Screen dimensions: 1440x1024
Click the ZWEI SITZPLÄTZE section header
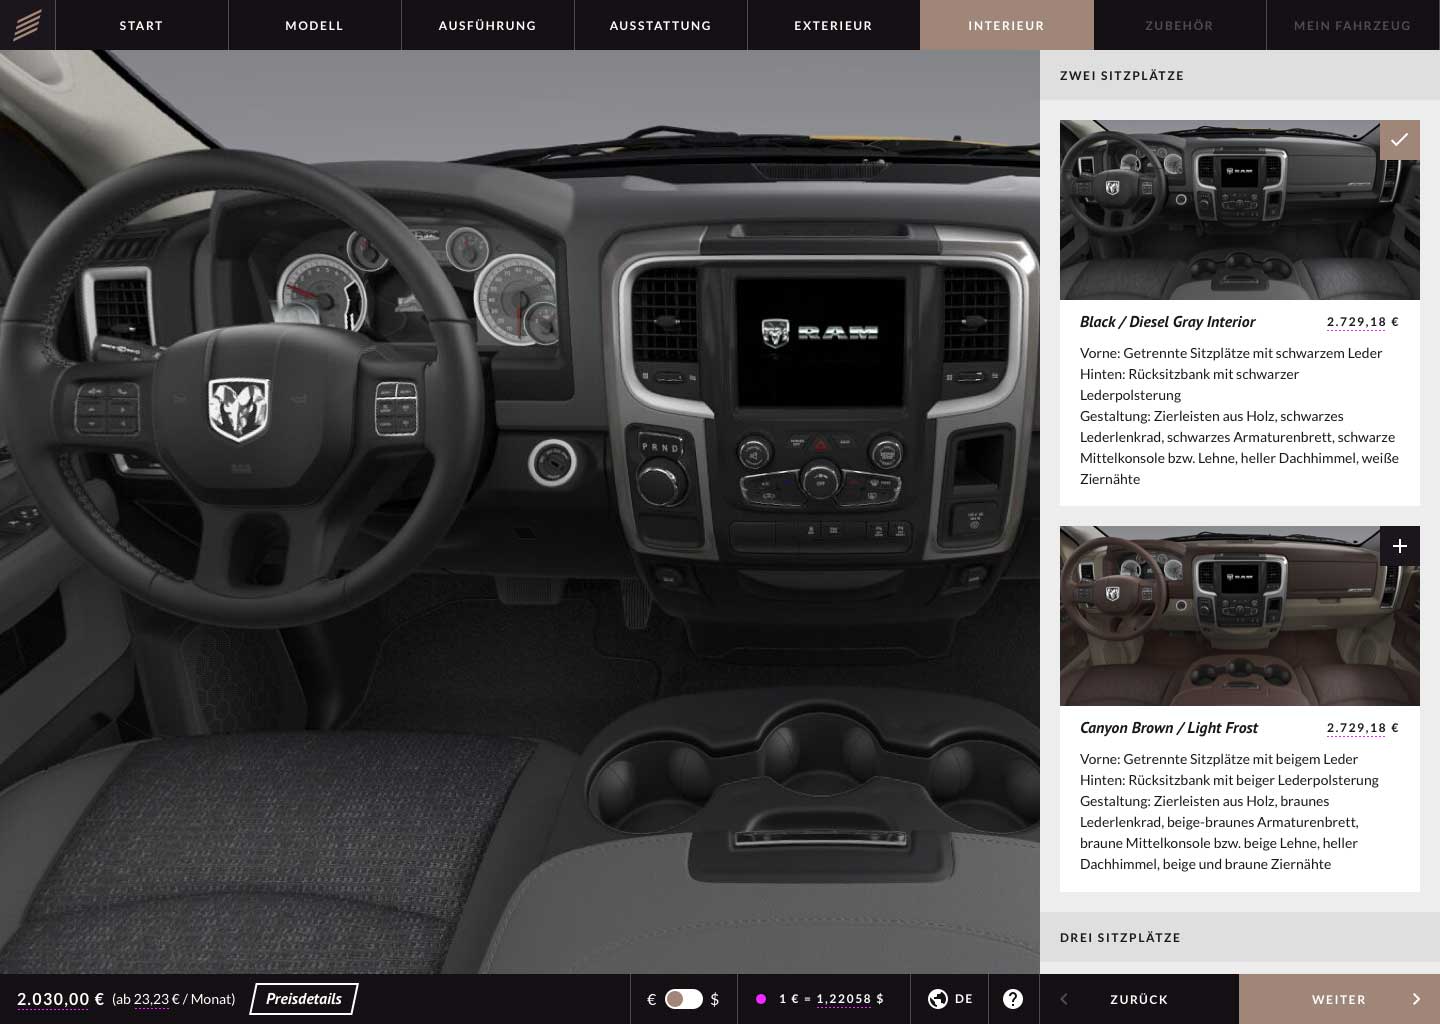[x=1240, y=75]
